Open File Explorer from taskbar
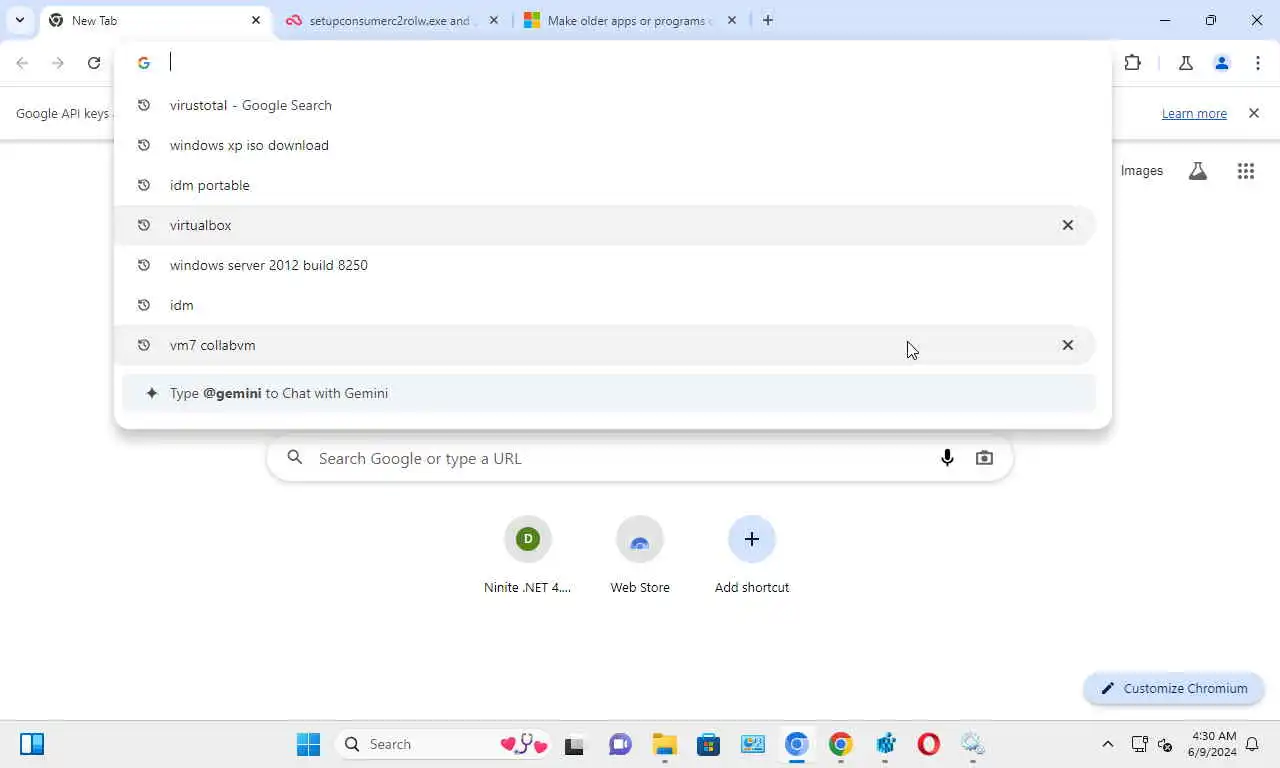The width and height of the screenshot is (1280, 768). 664,744
